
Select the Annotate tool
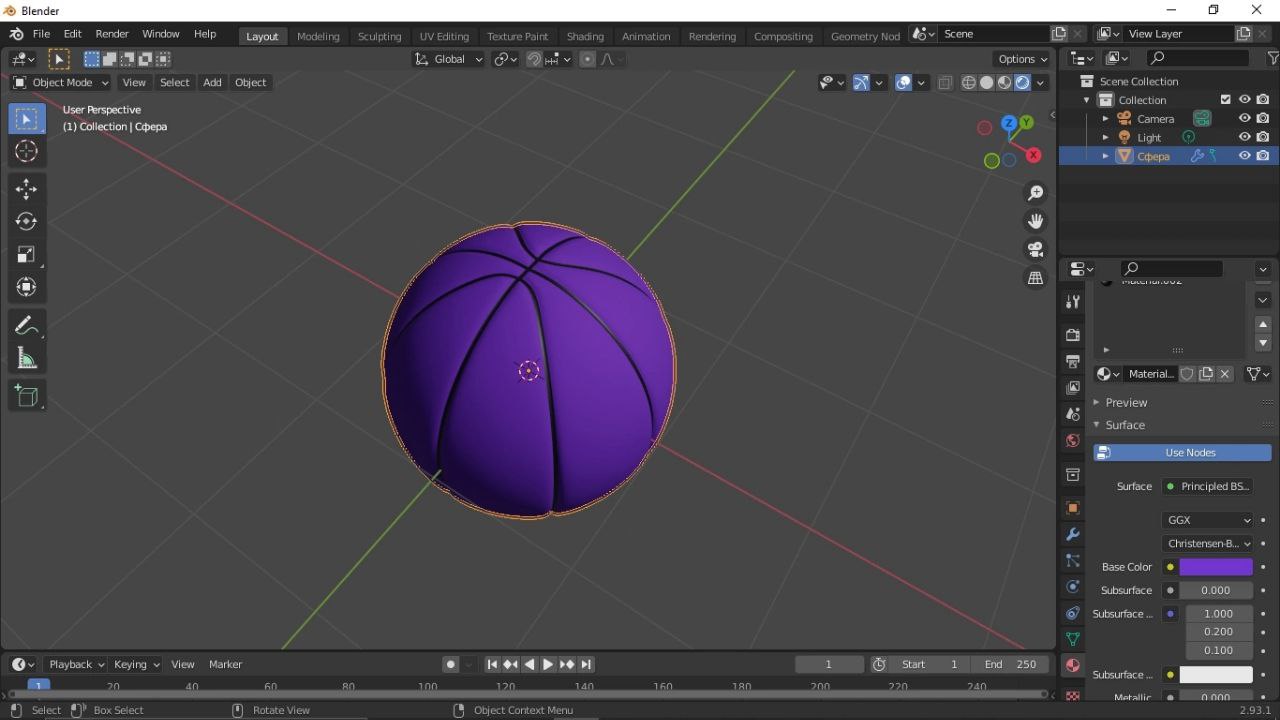click(27, 326)
